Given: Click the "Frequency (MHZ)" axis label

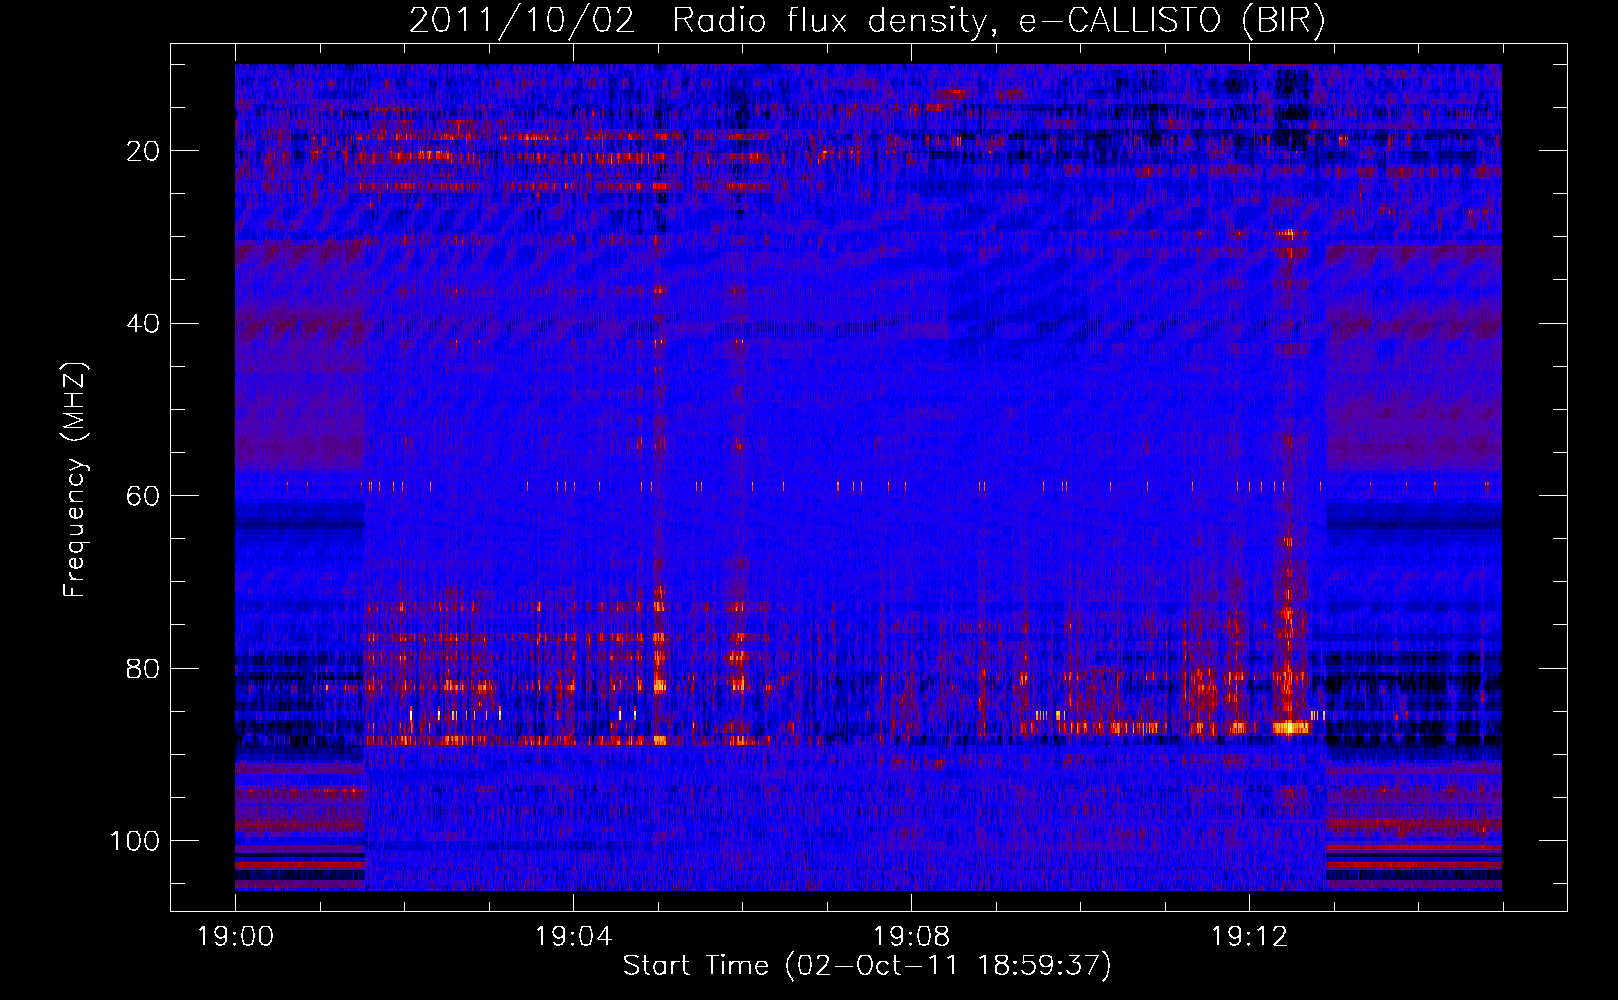Looking at the screenshot, I should point(75,480).
